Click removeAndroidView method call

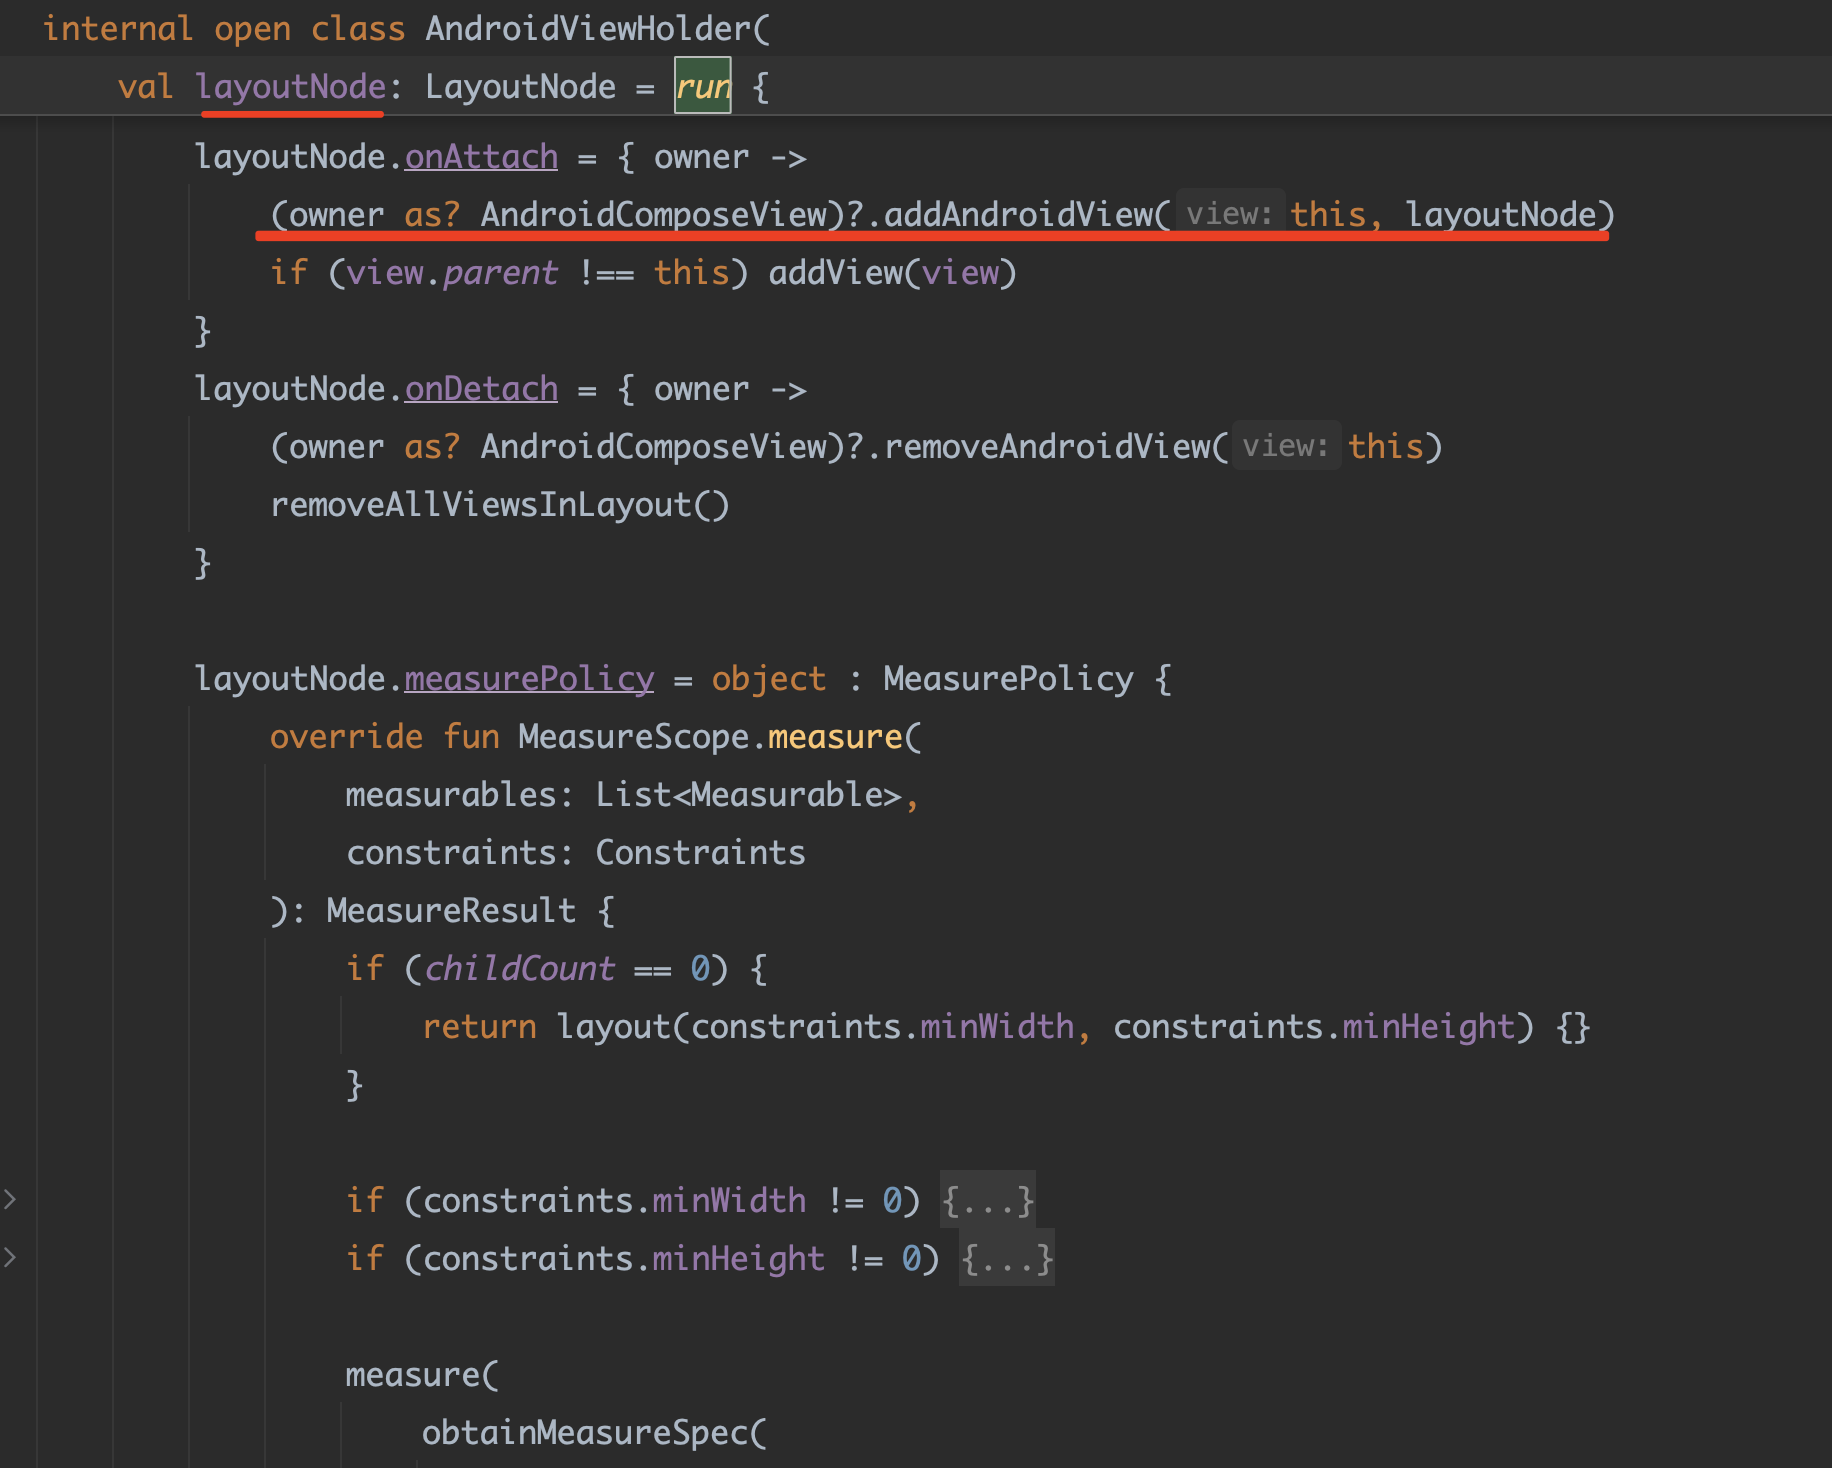1047,446
